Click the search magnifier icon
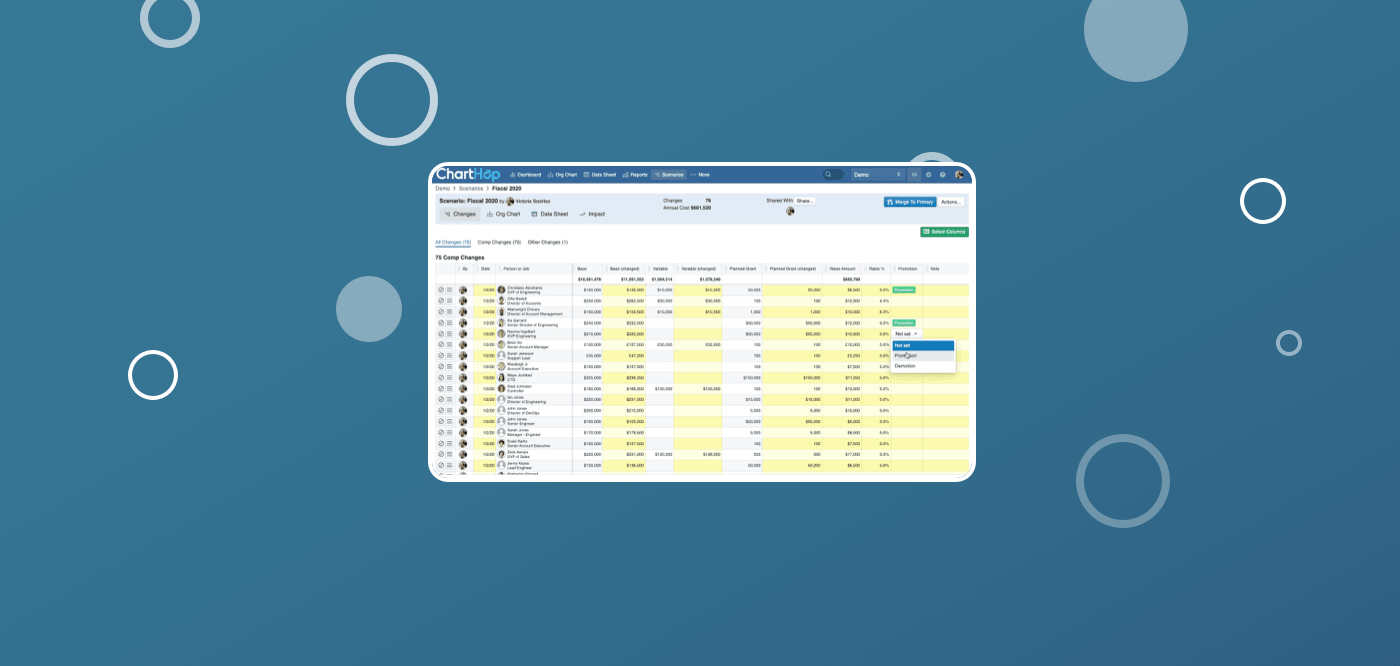 (x=828, y=174)
